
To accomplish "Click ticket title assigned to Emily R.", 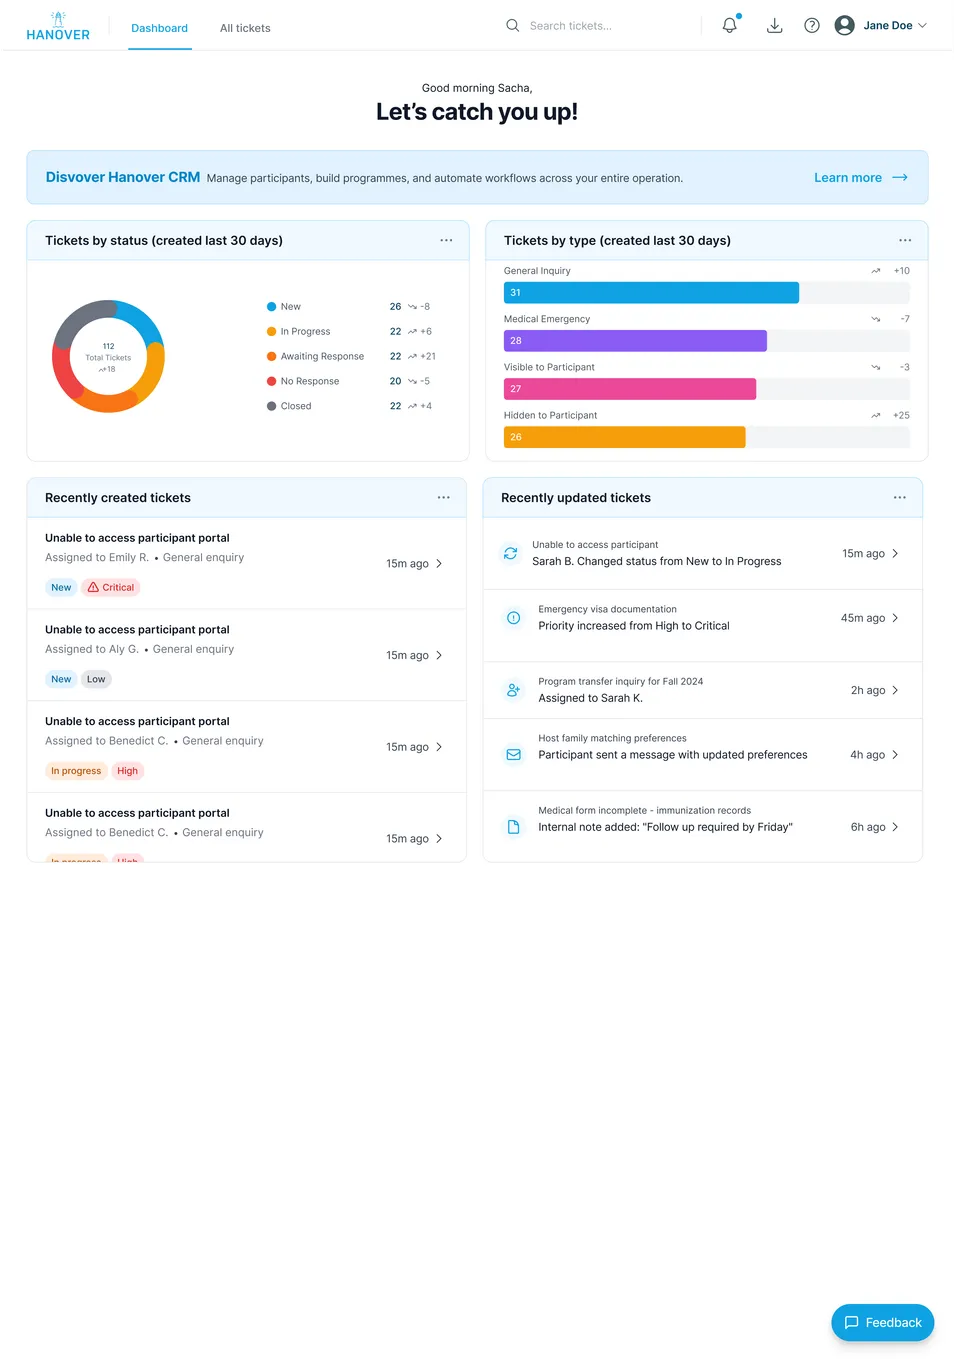I will tap(137, 538).
